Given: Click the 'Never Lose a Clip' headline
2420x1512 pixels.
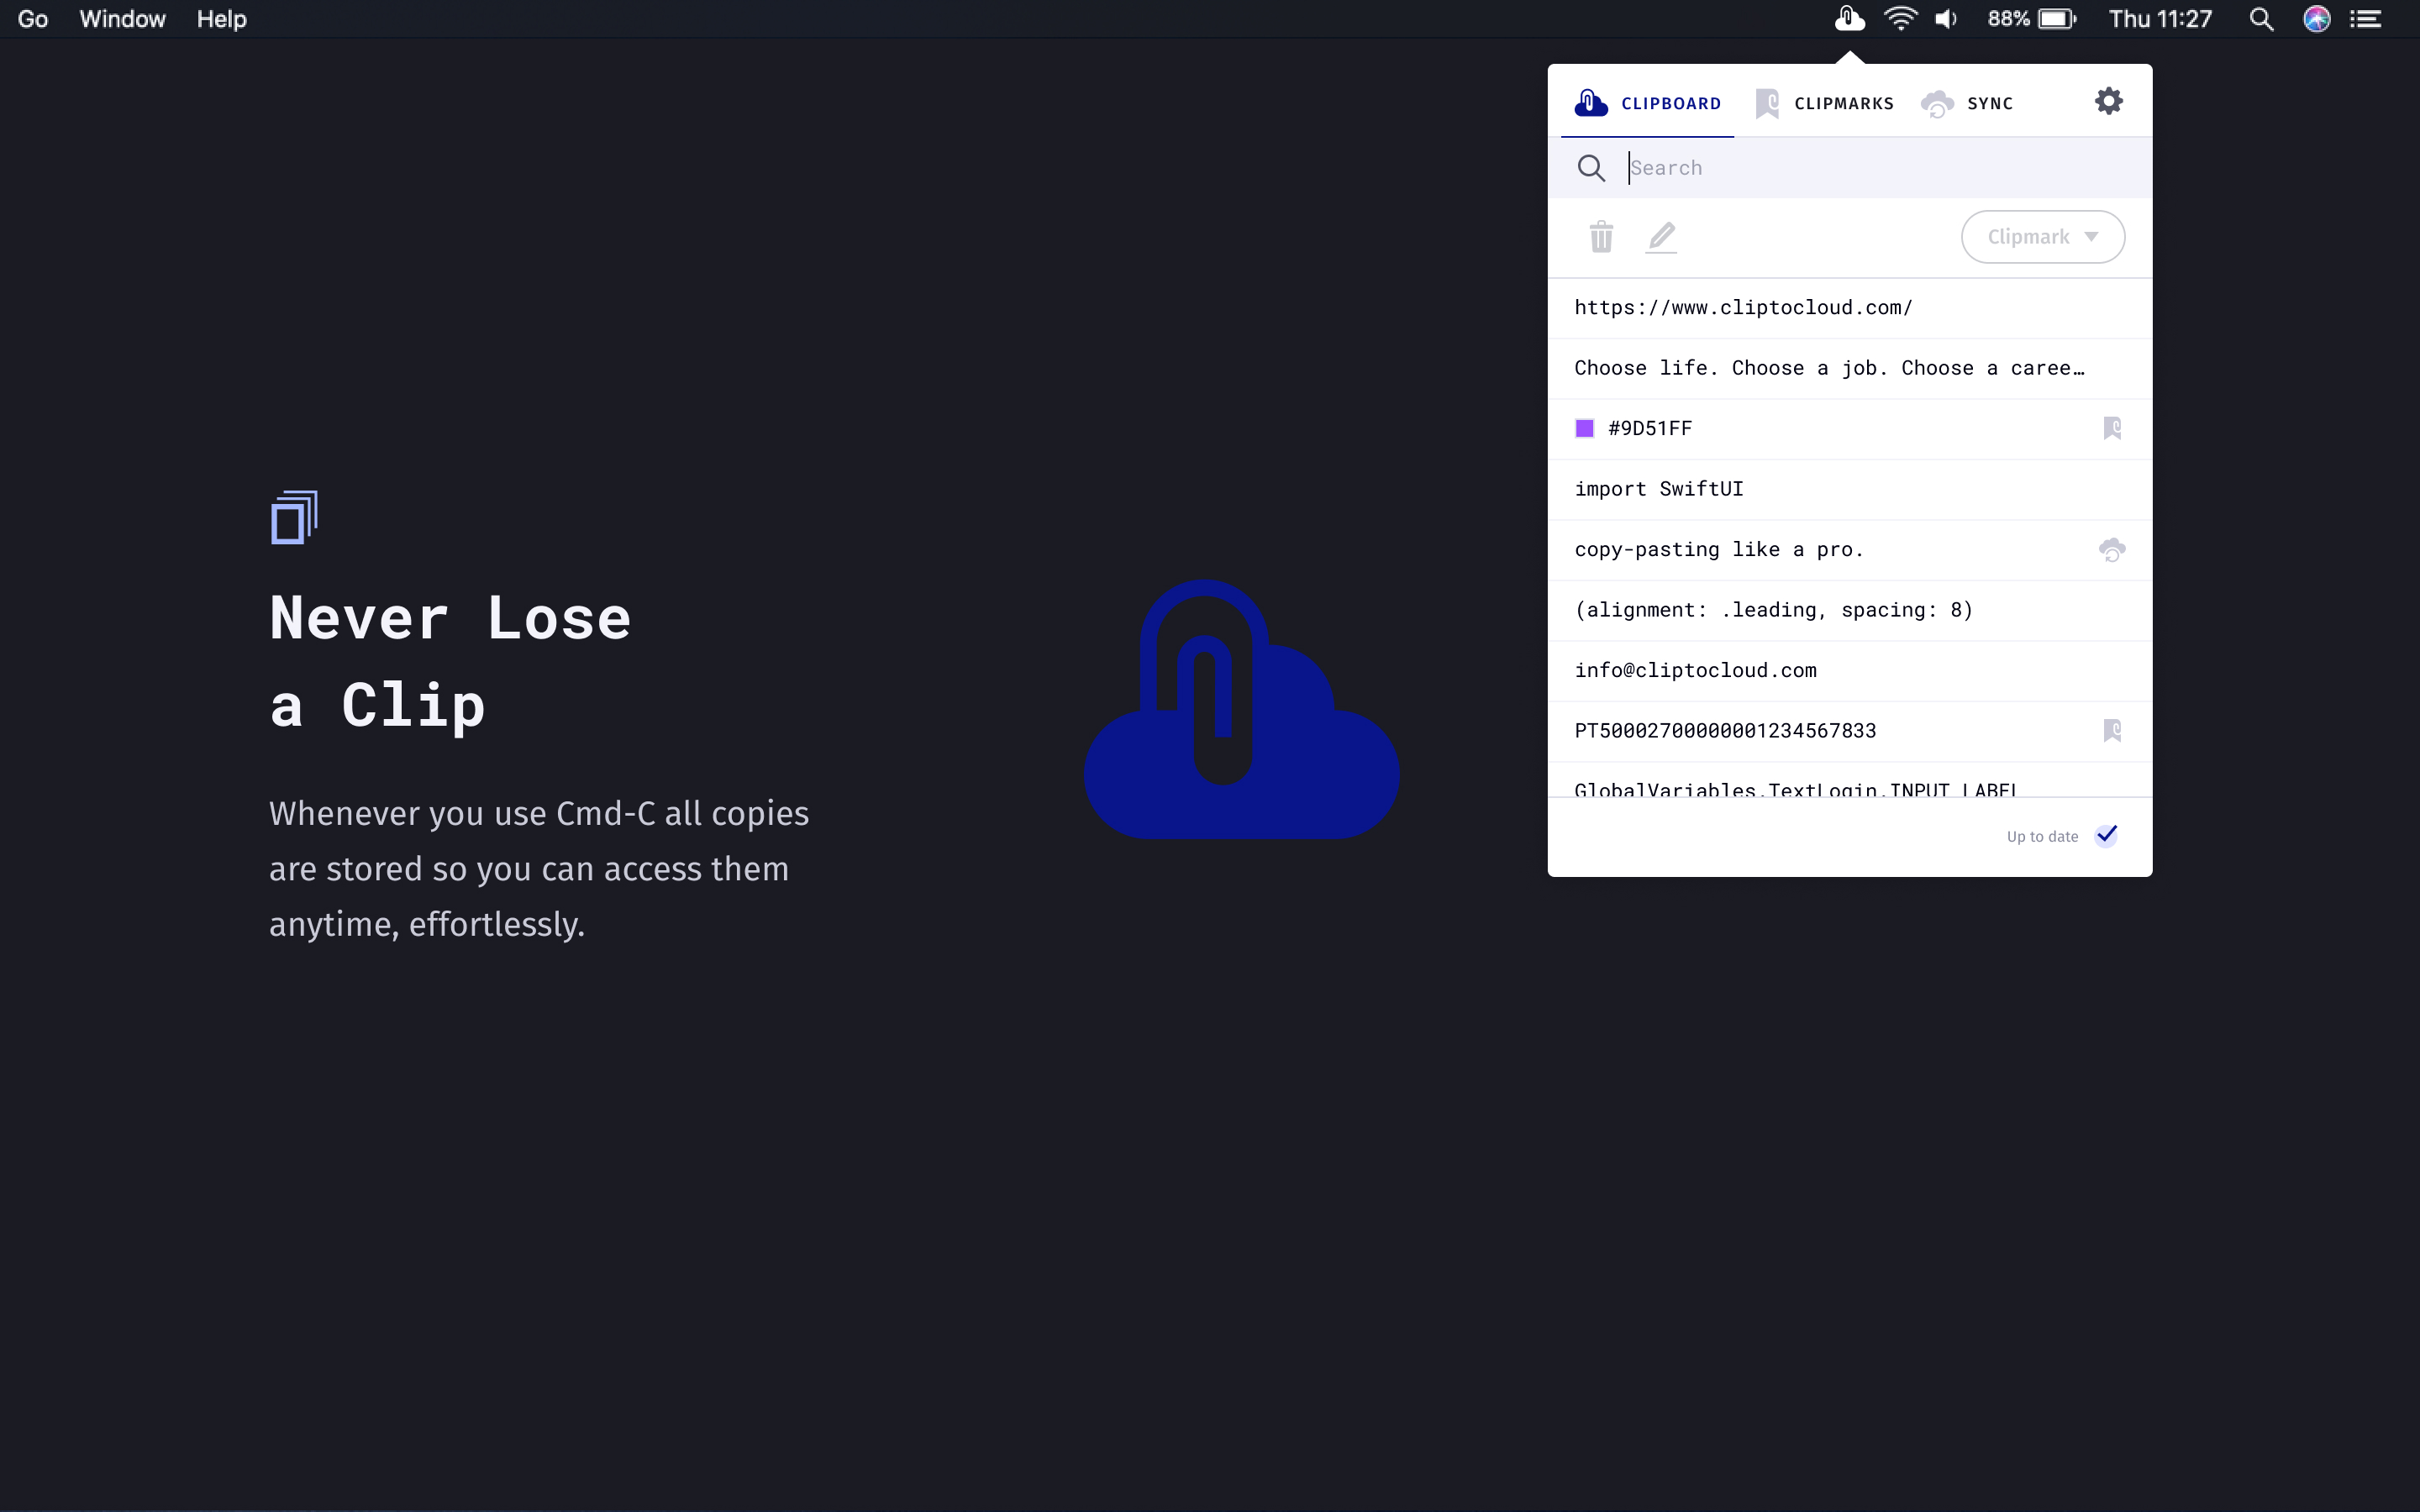Looking at the screenshot, I should coord(450,662).
